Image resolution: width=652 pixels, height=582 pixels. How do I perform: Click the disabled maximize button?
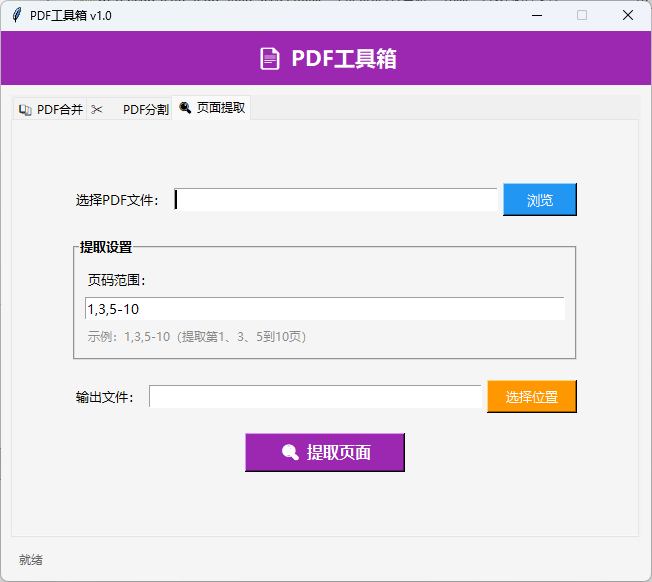click(x=582, y=15)
